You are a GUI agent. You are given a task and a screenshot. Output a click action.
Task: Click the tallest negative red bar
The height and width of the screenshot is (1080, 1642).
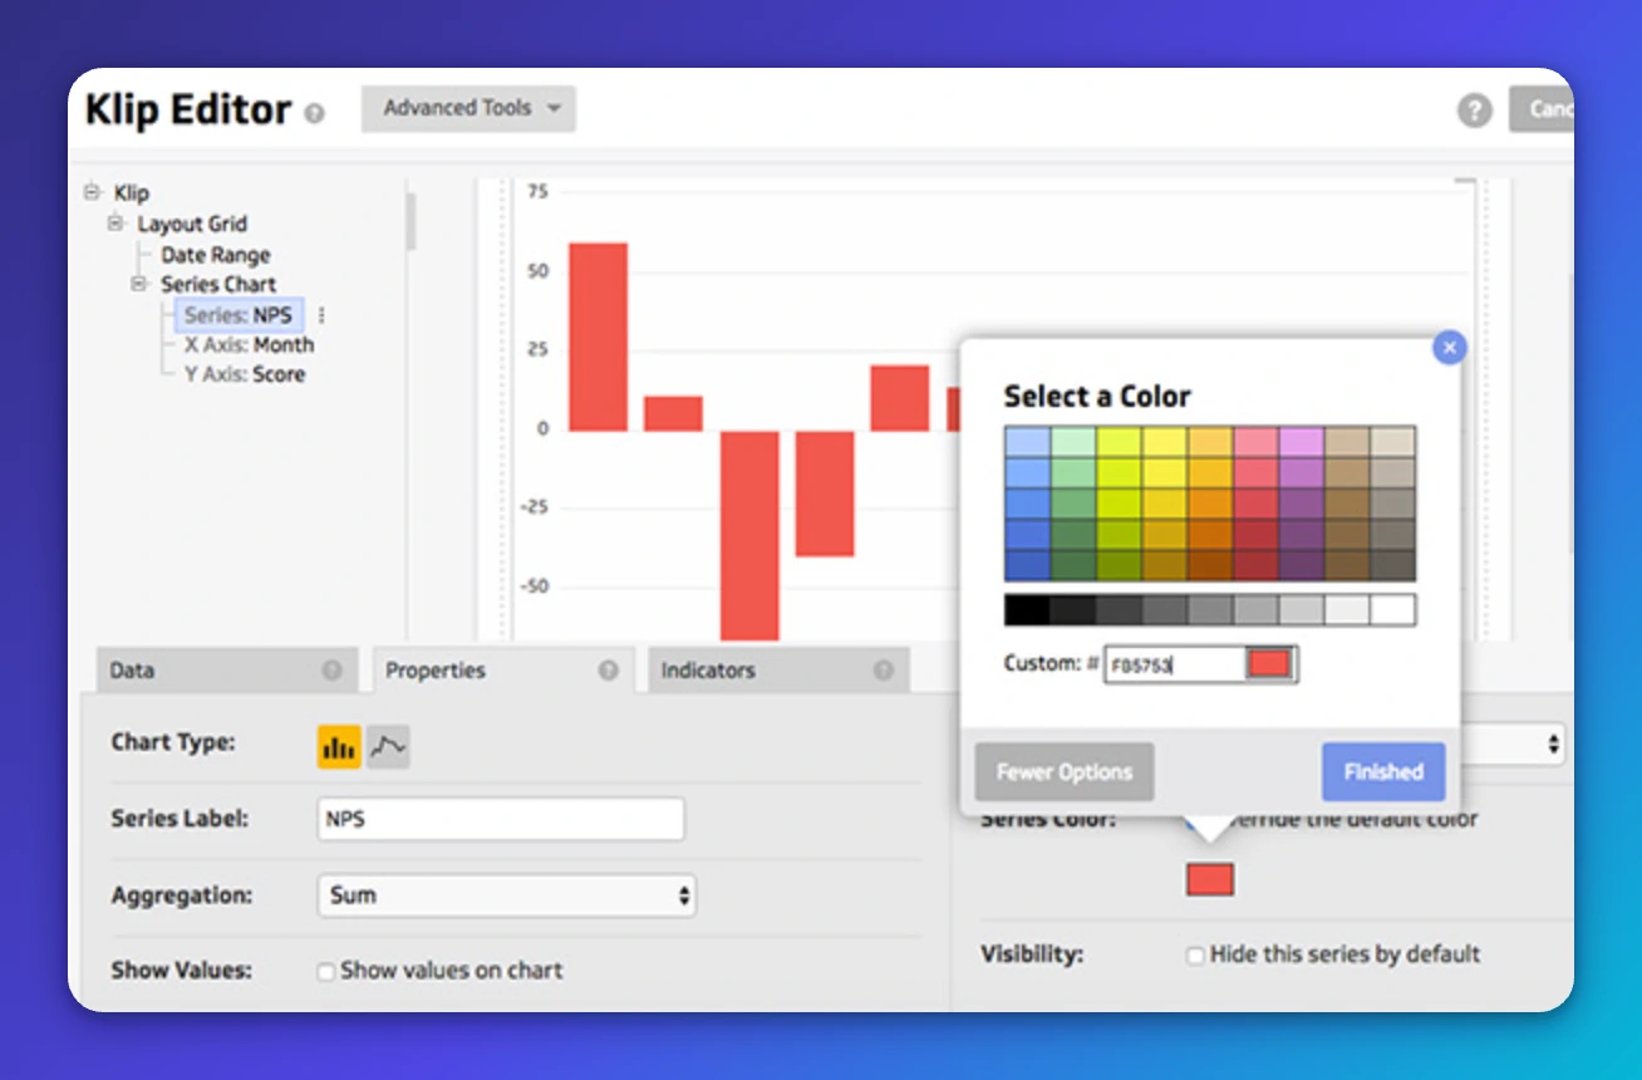point(749,536)
